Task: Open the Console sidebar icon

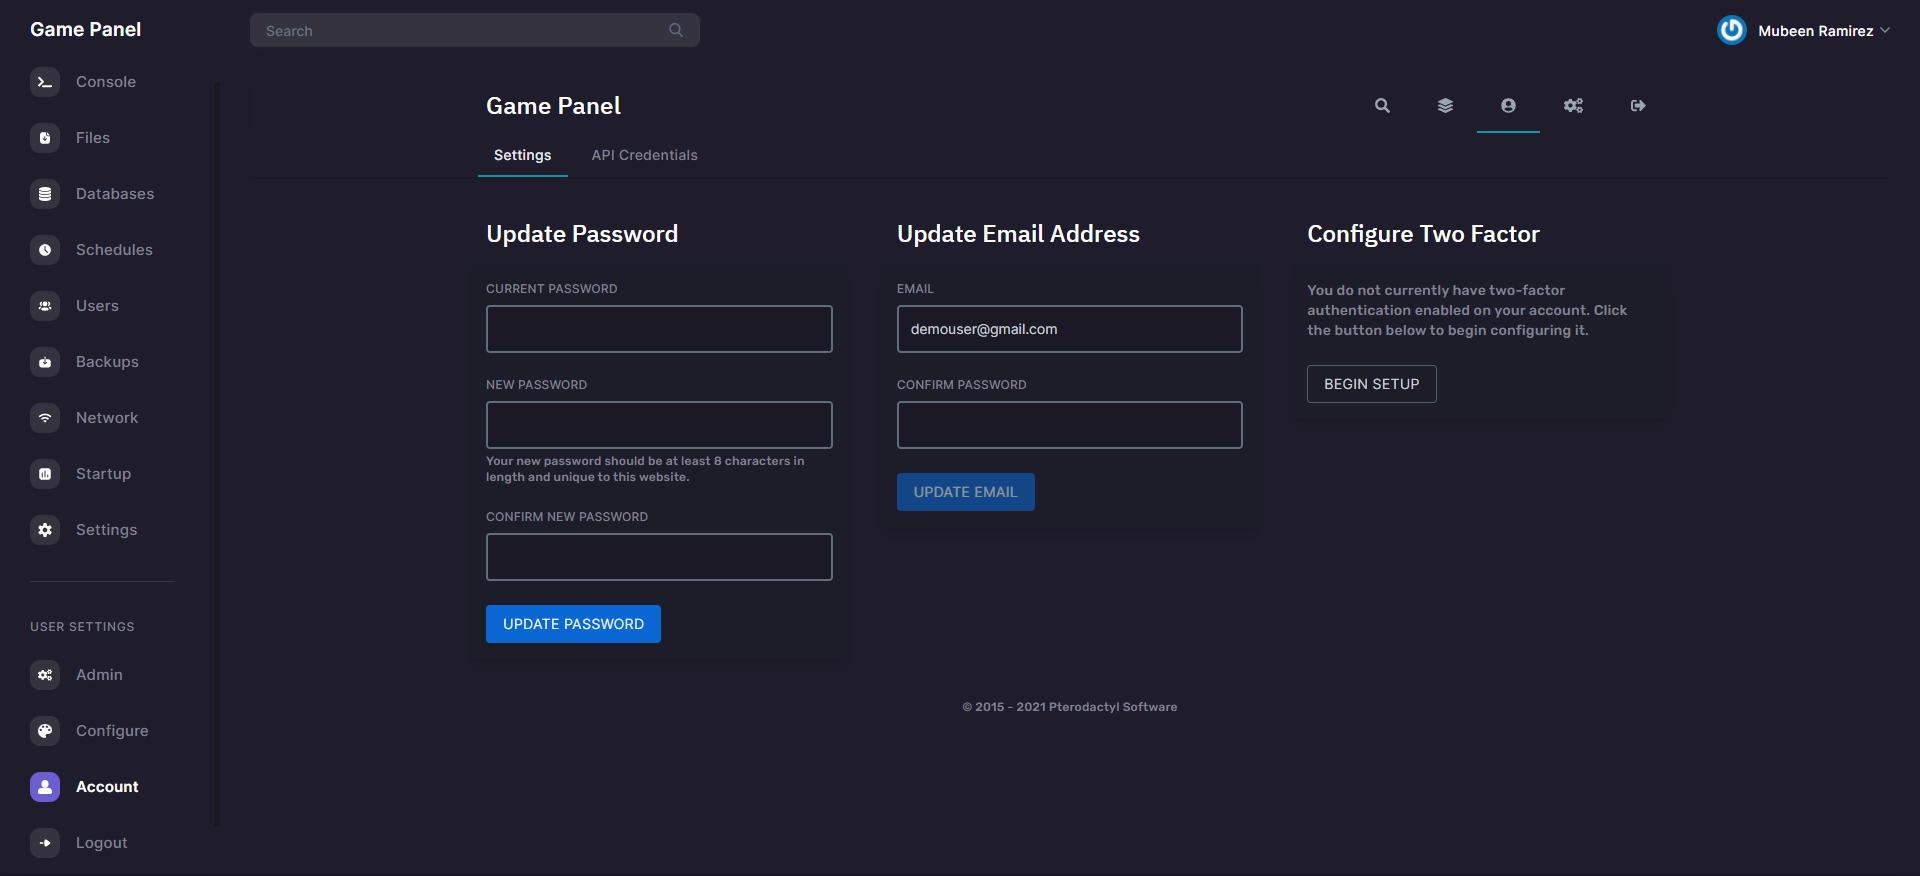Action: 45,82
